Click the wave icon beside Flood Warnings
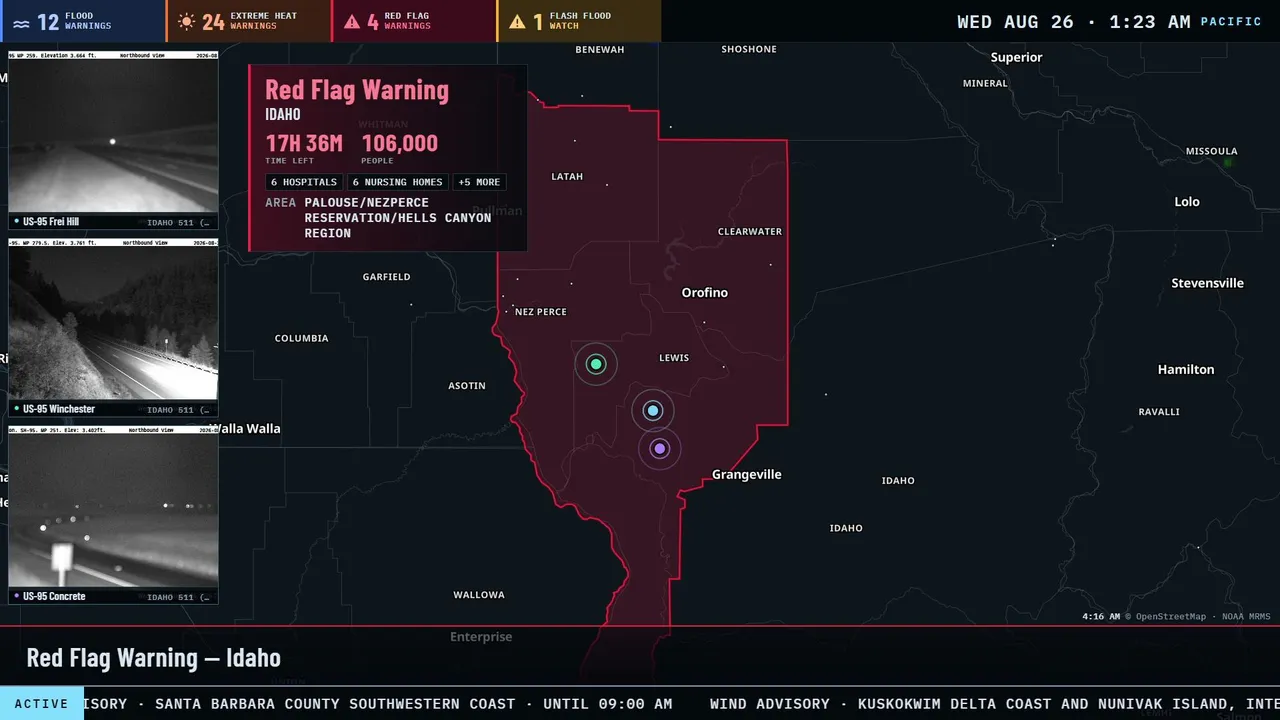Screen dimensions: 1280x720 click(x=21, y=22)
